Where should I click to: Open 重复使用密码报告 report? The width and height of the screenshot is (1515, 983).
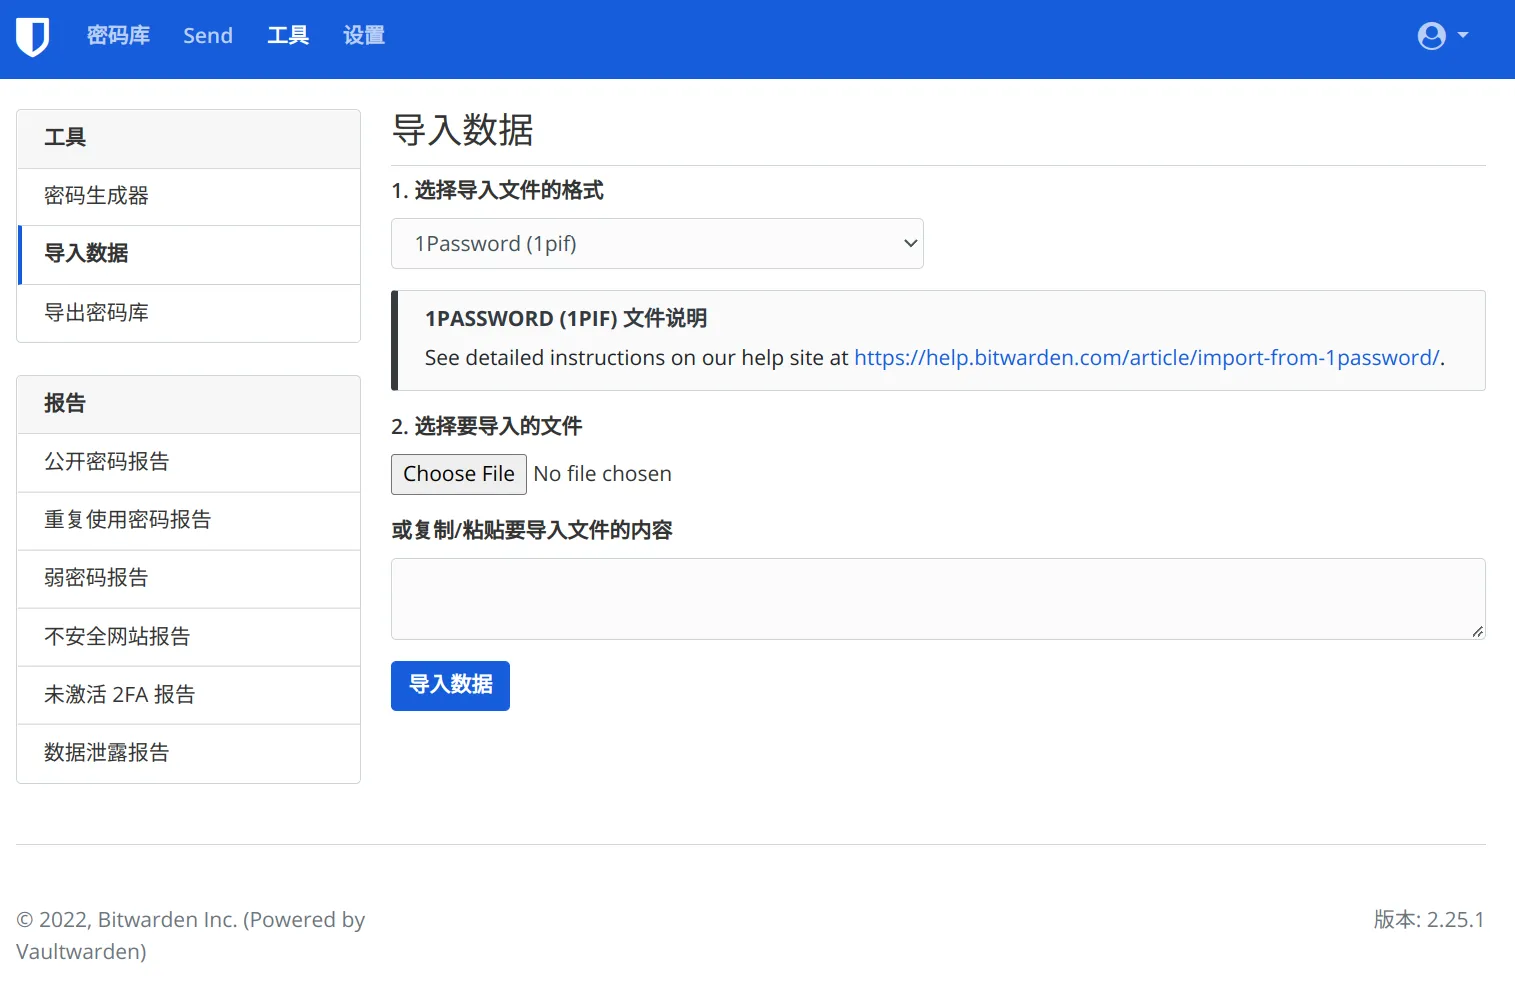tap(189, 520)
